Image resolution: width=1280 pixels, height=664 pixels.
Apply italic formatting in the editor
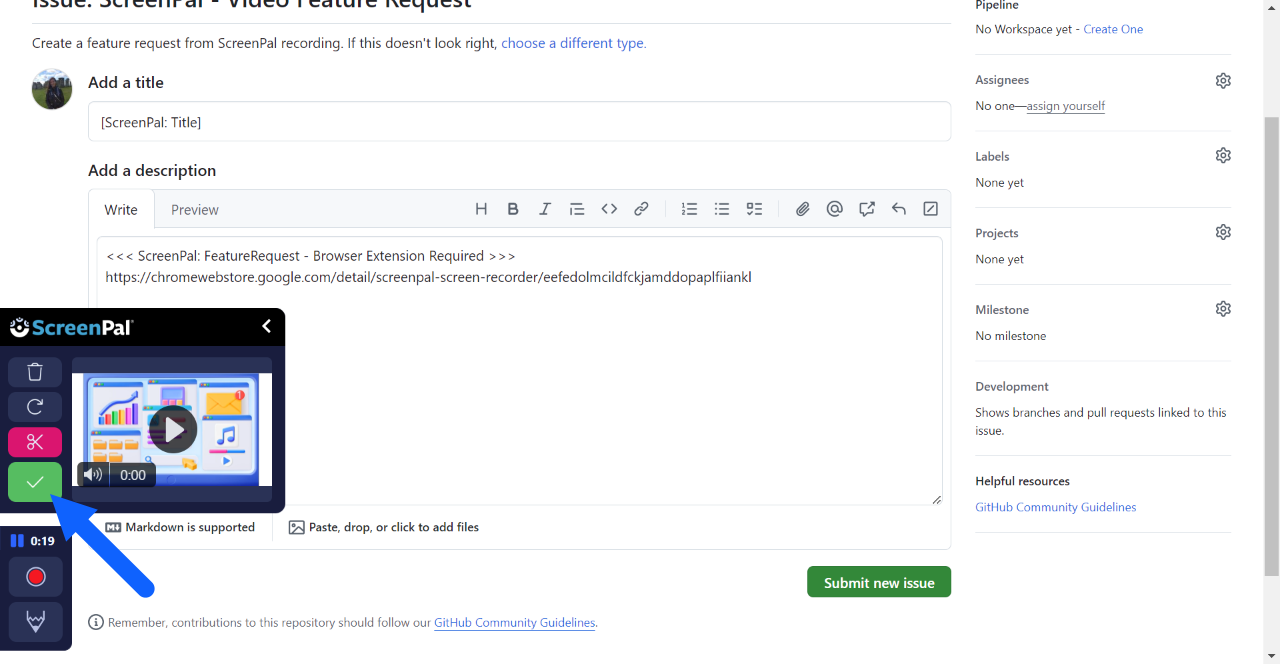545,209
